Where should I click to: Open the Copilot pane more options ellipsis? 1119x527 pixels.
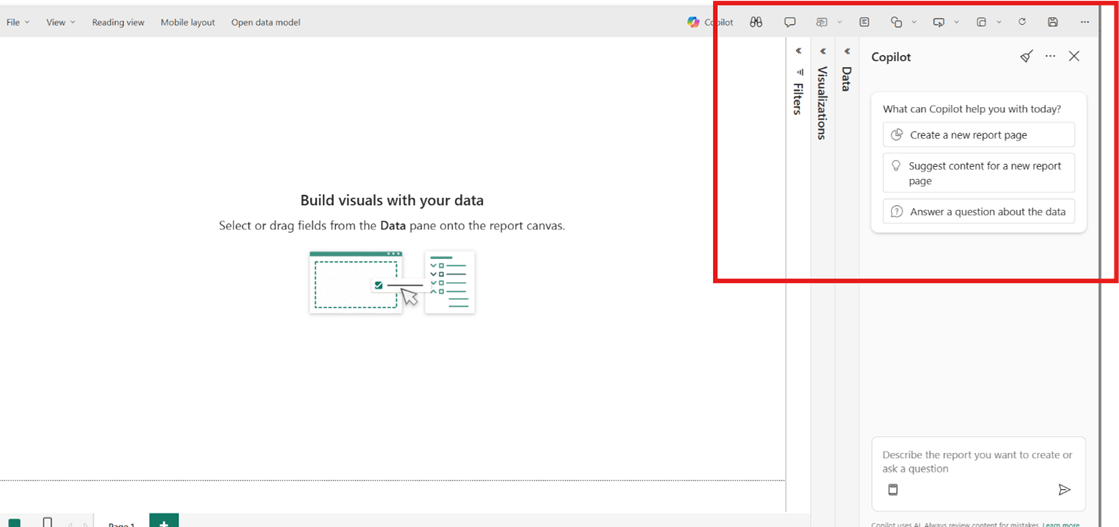point(1050,57)
